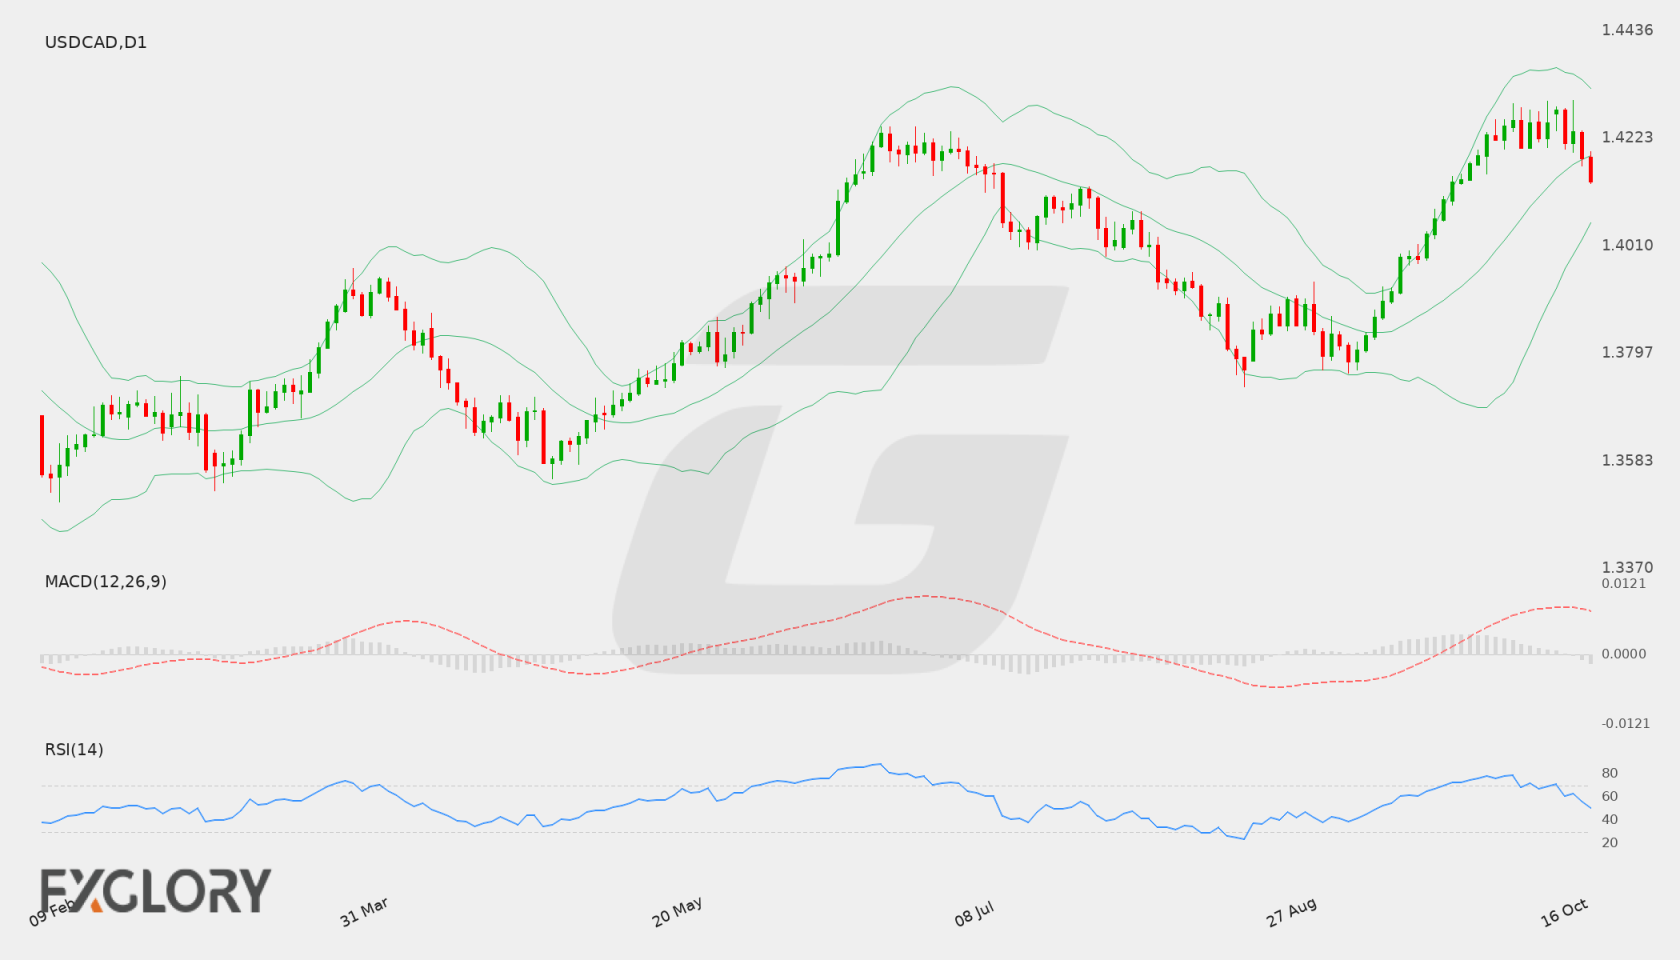
Task: Select the RSI(14) indicator label
Action: click(74, 749)
